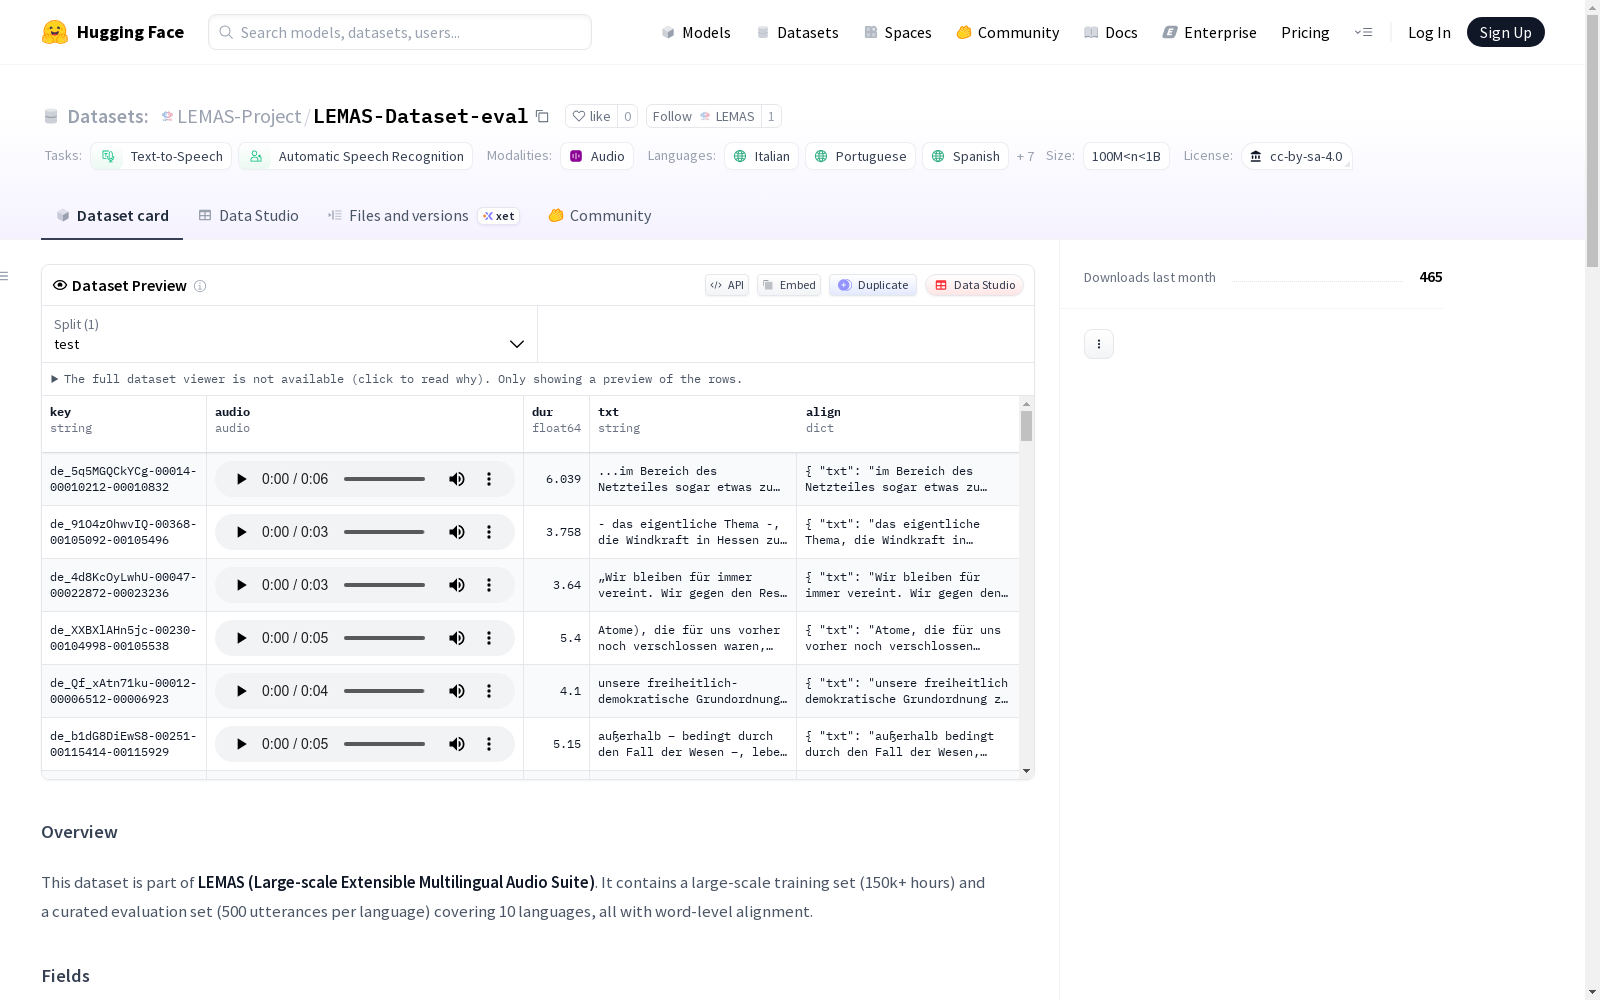Click the 100M<n<1B size tag

click(1126, 156)
